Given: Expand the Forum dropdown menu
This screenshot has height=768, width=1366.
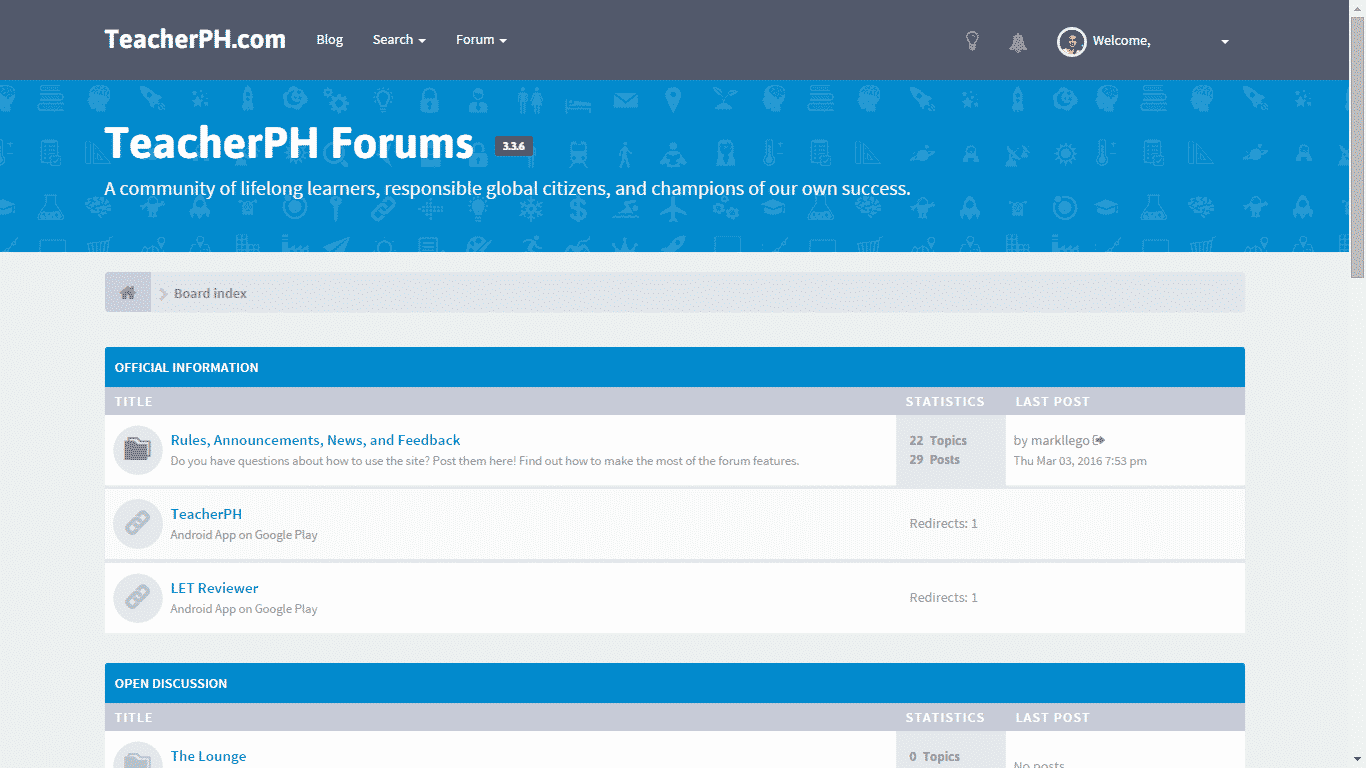Looking at the screenshot, I should (x=481, y=40).
